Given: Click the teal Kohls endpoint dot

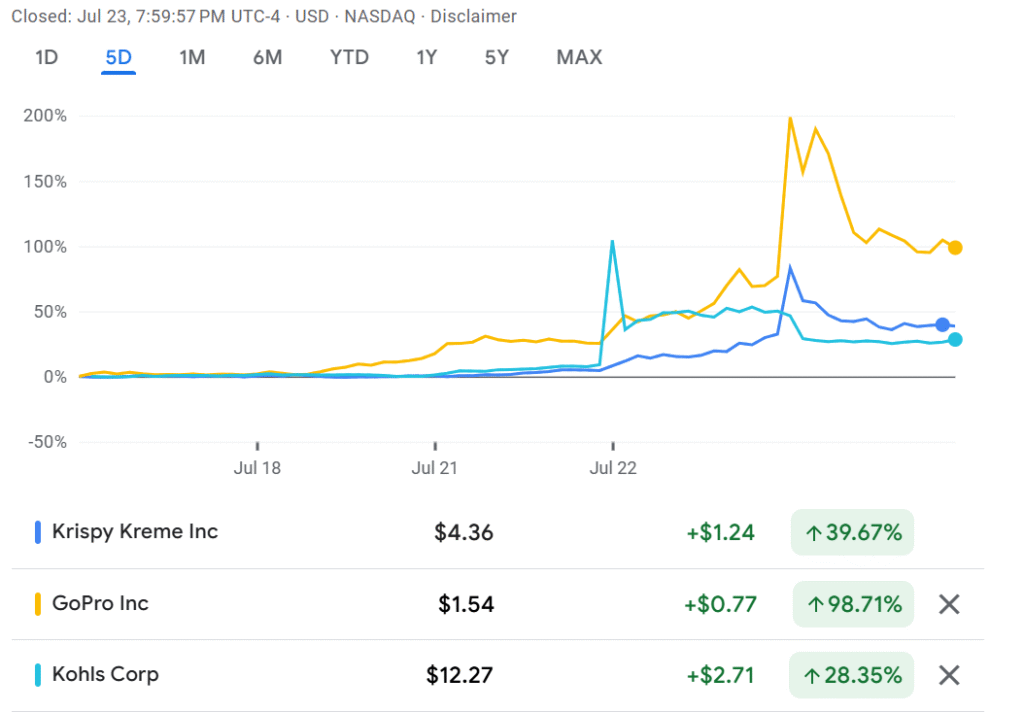Looking at the screenshot, I should (x=955, y=340).
